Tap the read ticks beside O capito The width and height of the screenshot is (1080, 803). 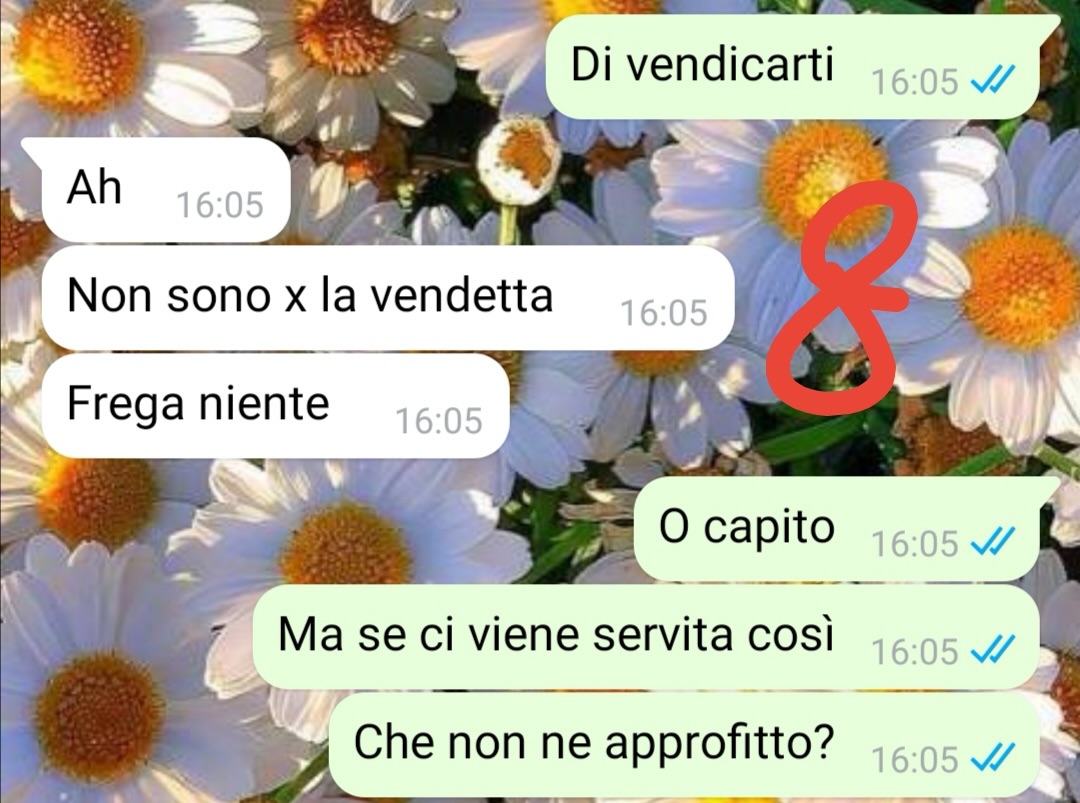click(993, 542)
